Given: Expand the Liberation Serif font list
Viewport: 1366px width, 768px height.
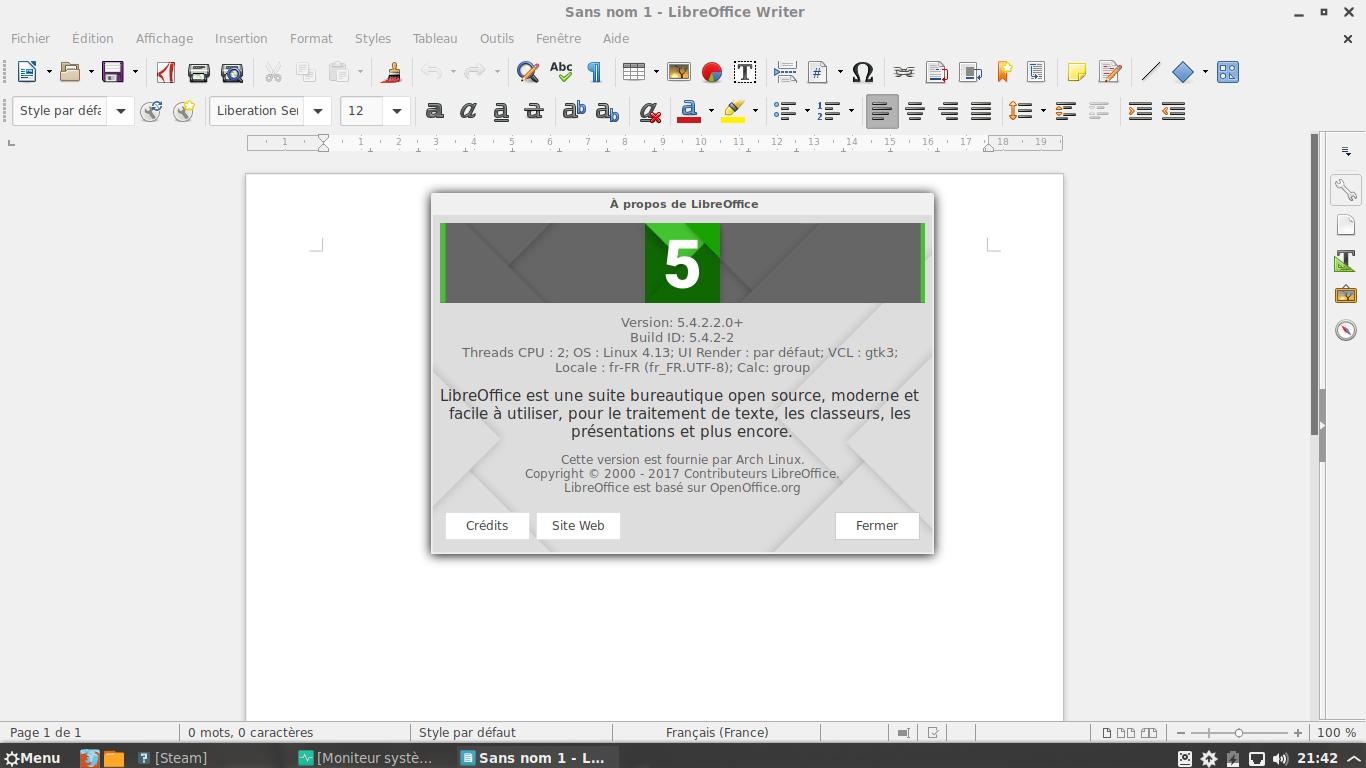Looking at the screenshot, I should (318, 111).
